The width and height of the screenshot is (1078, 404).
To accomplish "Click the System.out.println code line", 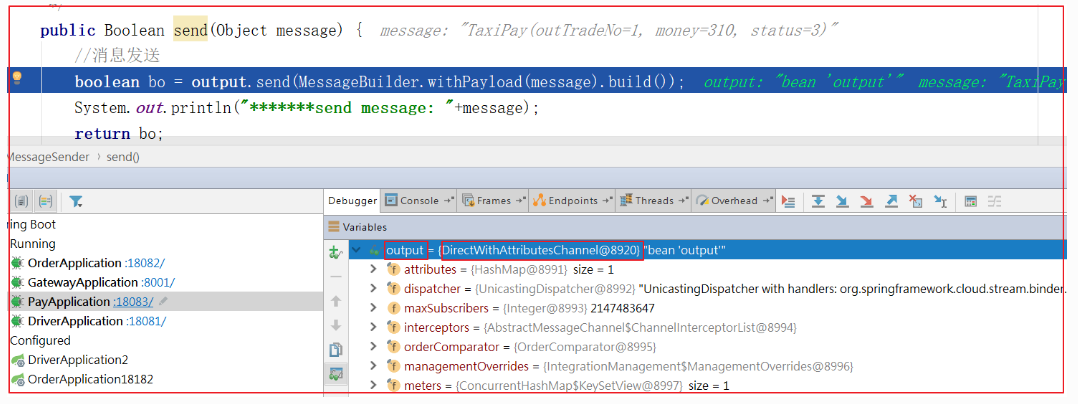I will 307,108.
